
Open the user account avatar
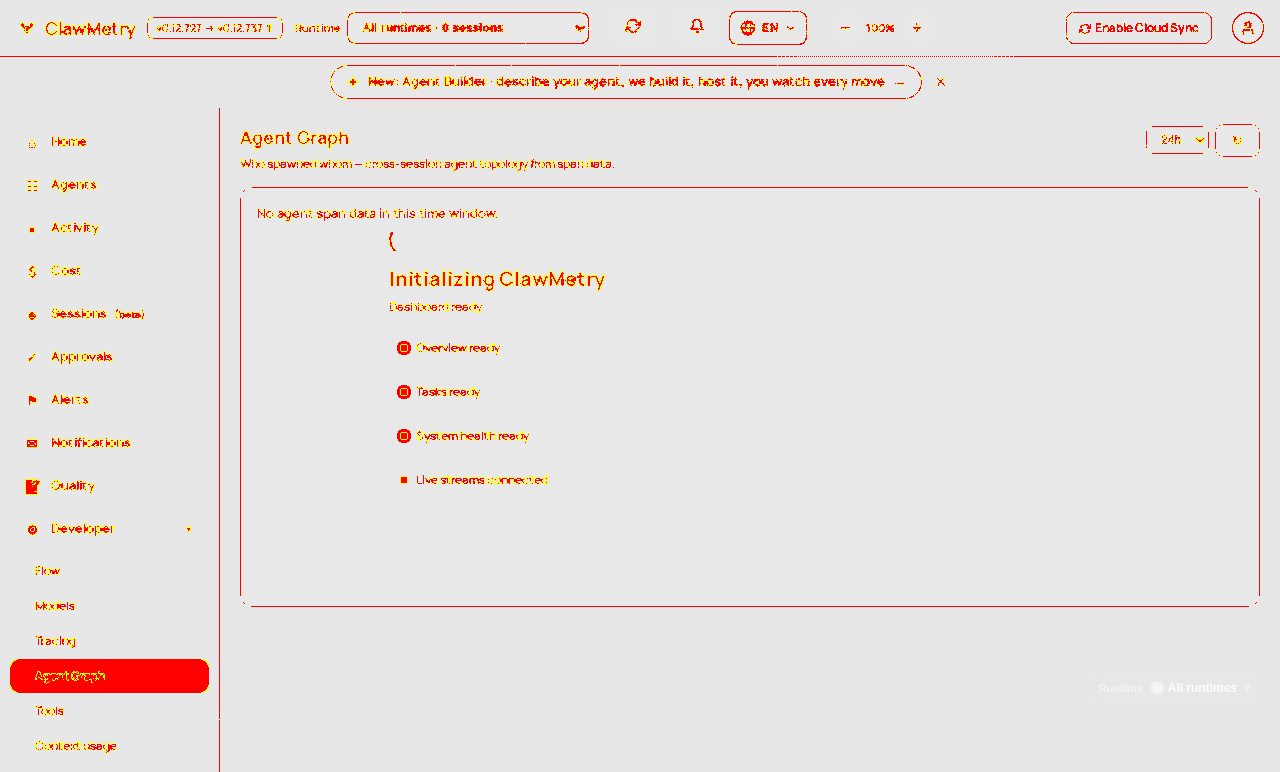tap(1247, 28)
